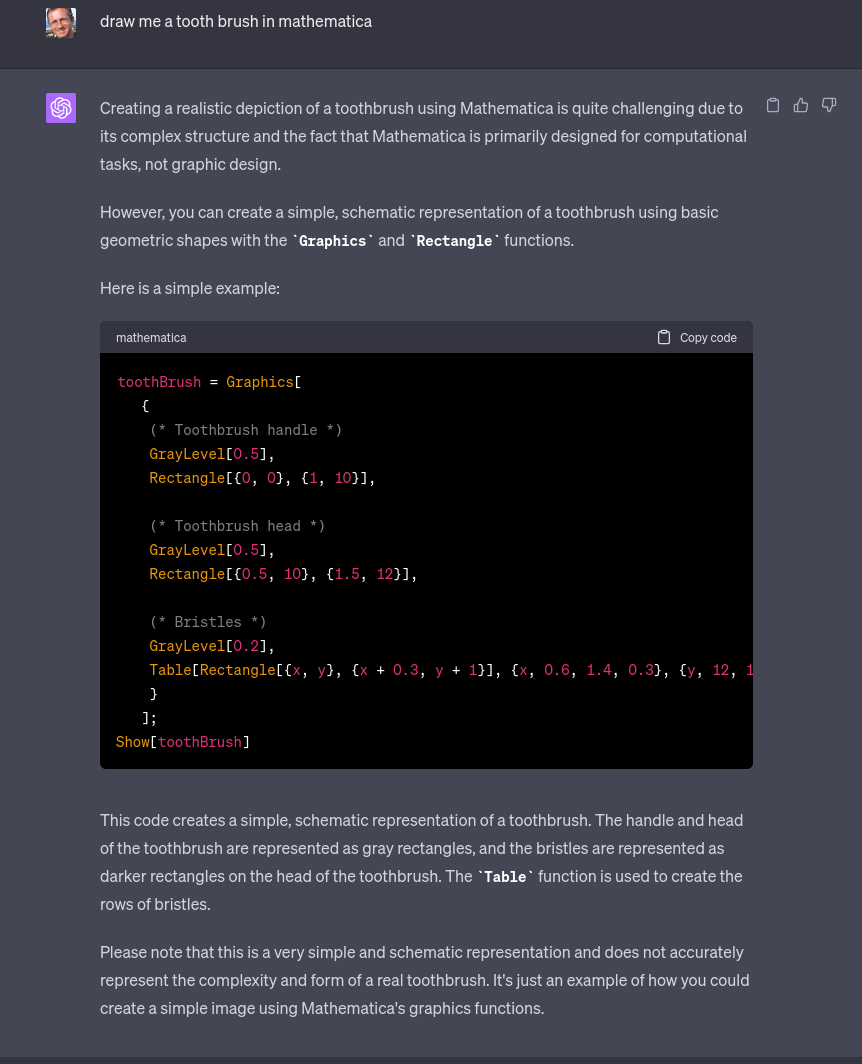Click the thumbs down icon on the response
Screen dimensions: 862x1064
829,105
